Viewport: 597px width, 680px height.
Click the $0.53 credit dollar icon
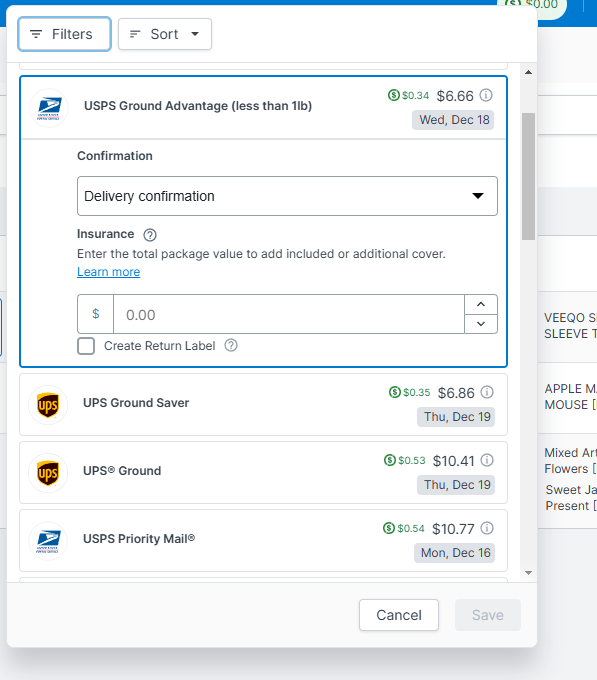(390, 460)
